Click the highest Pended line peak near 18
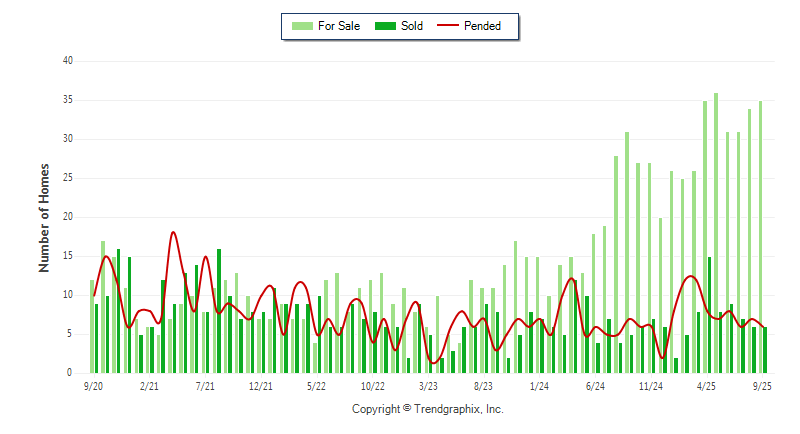Screen dimensions: 800x434 click(173, 233)
